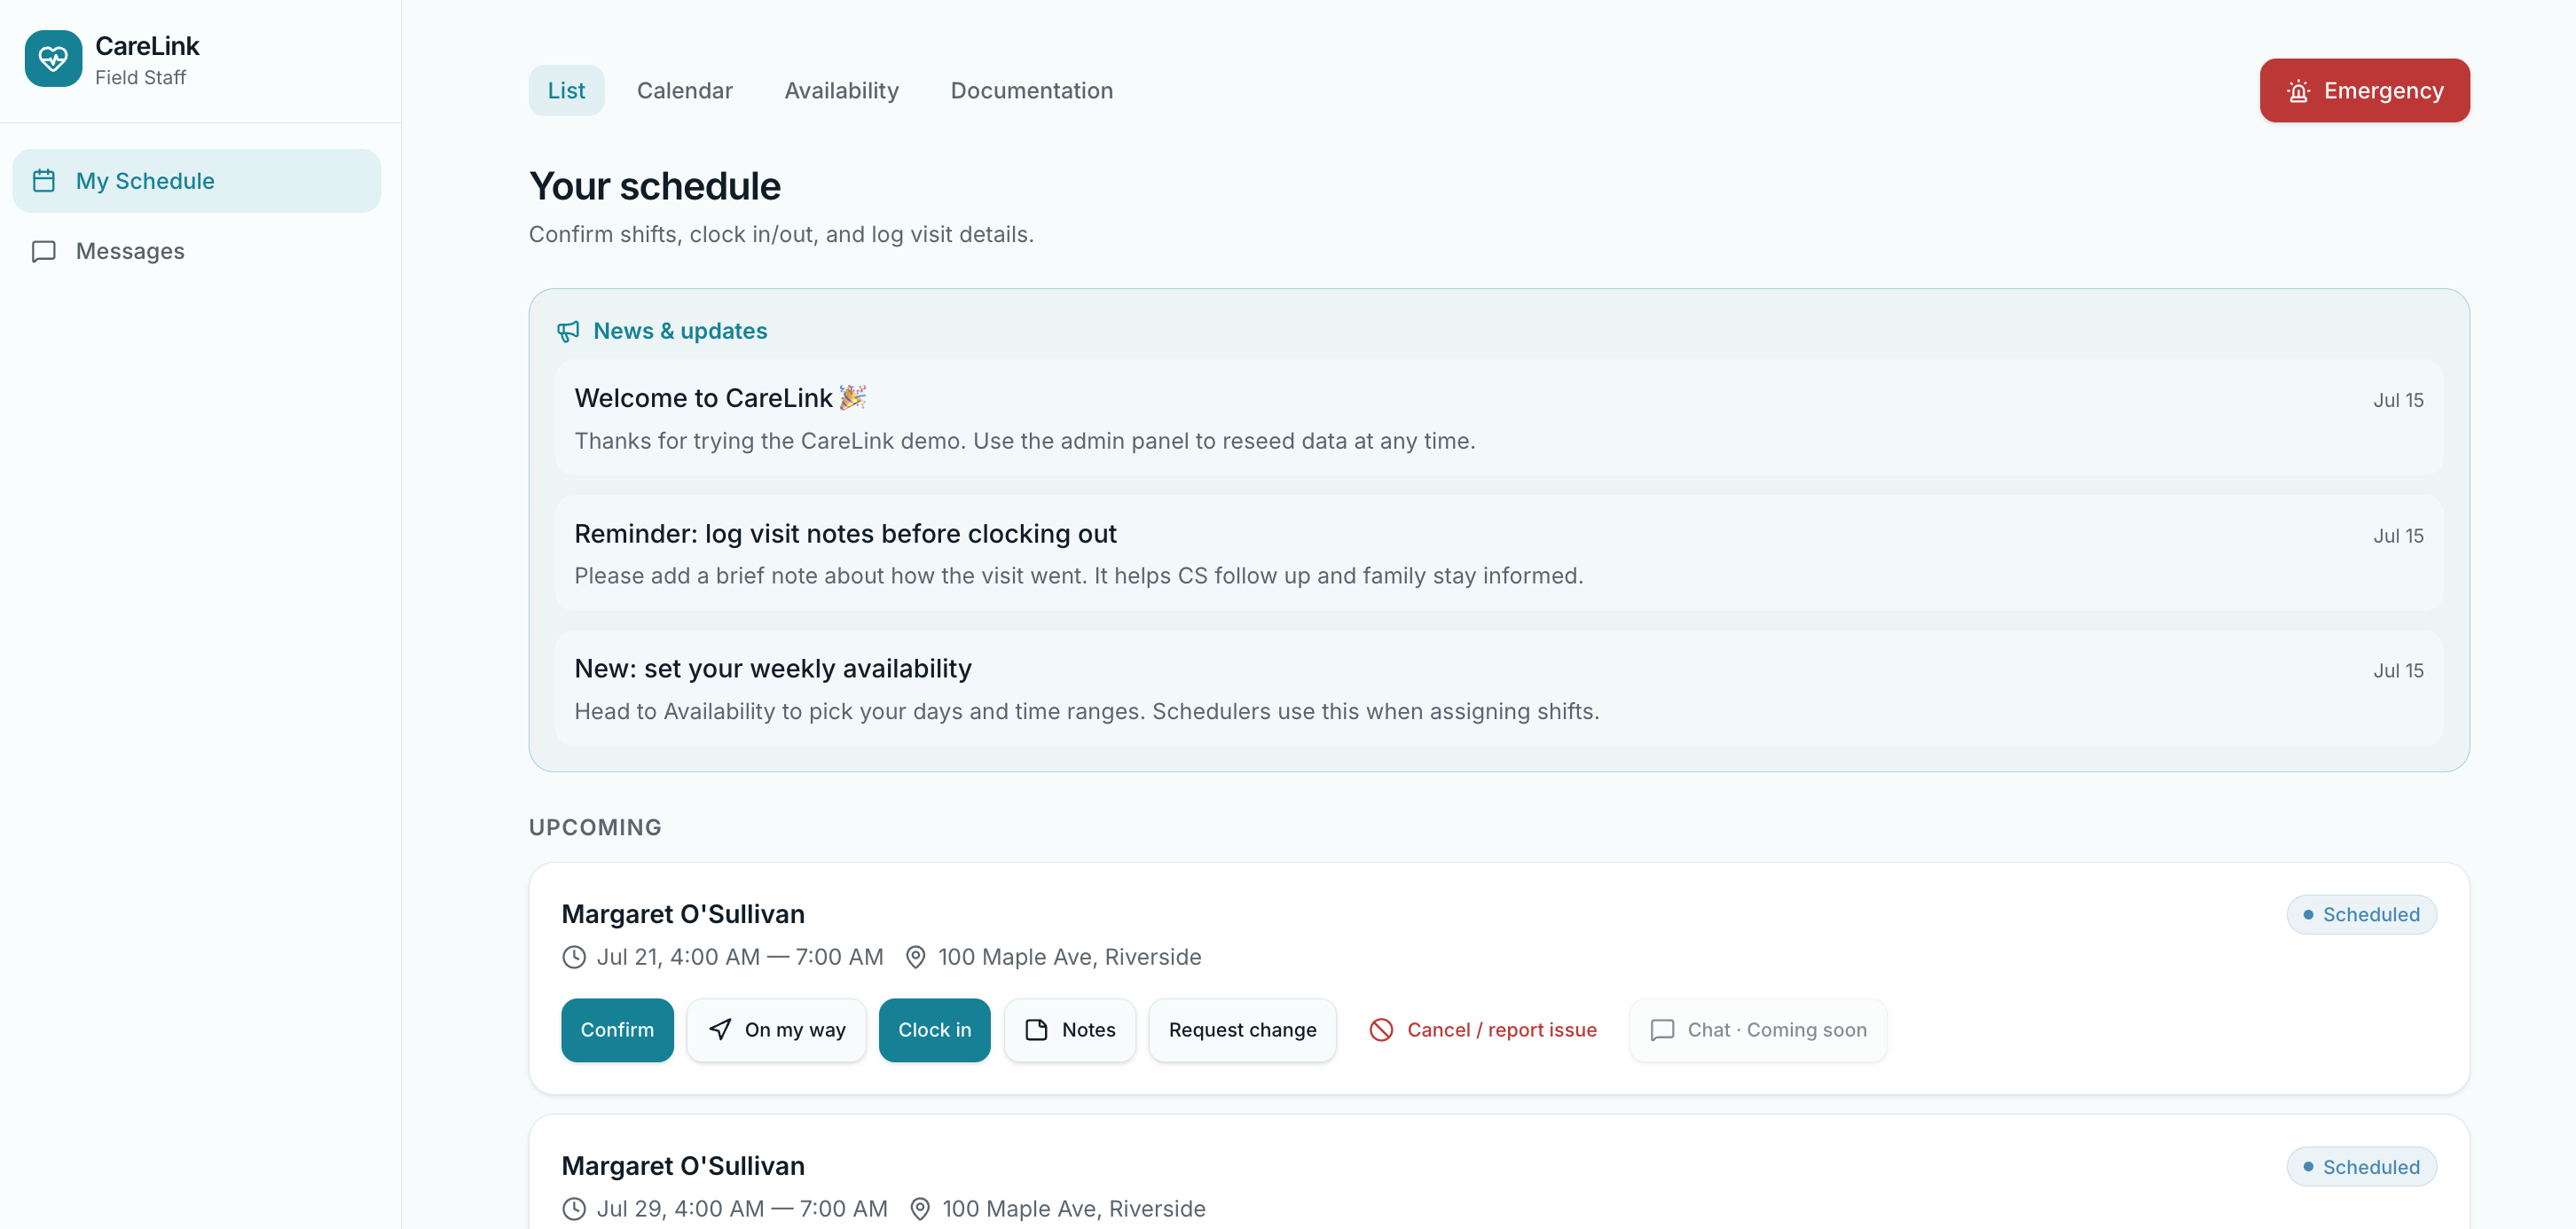Viewport: 2576px width, 1229px height.
Task: Click the Jul 21, 4:00 AM — 7:00 AM text
Action: click(740, 957)
